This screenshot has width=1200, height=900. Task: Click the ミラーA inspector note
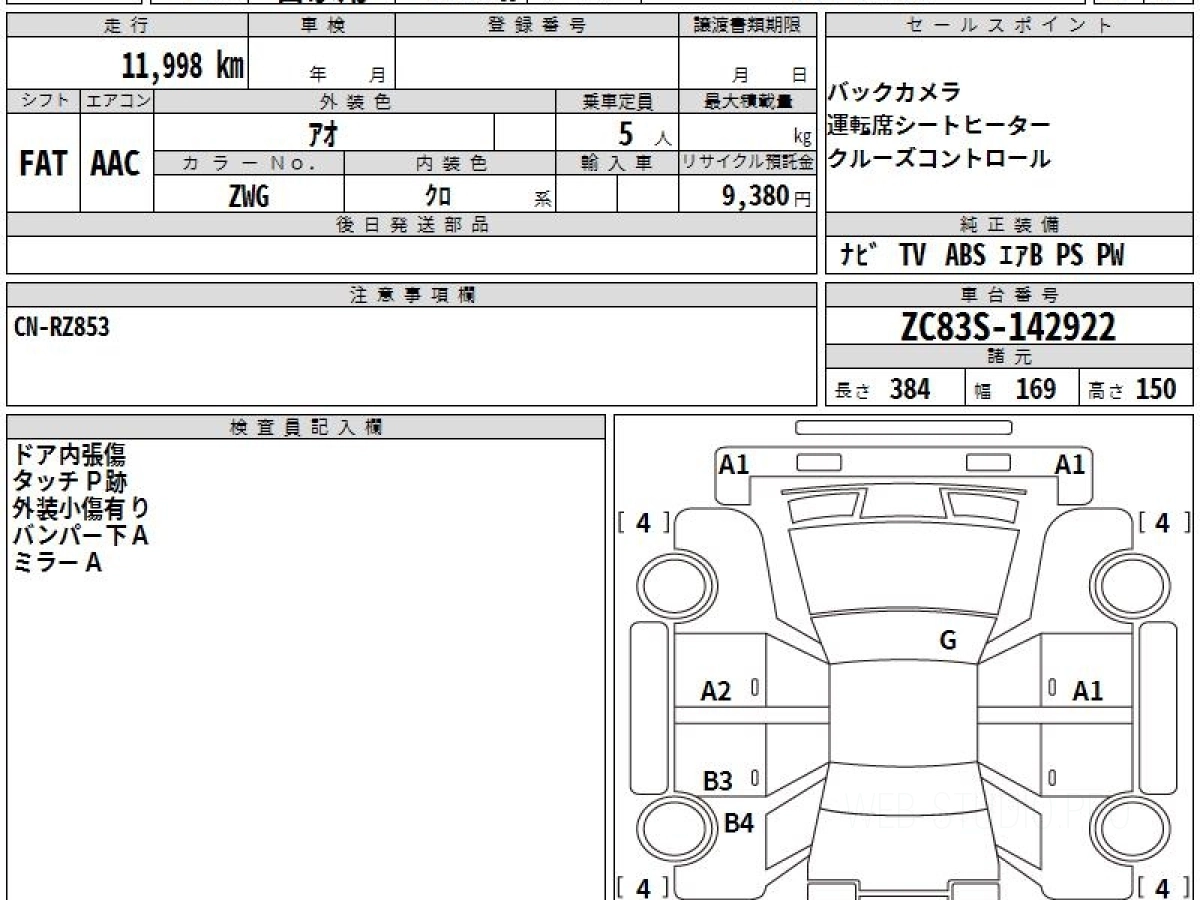click(57, 562)
